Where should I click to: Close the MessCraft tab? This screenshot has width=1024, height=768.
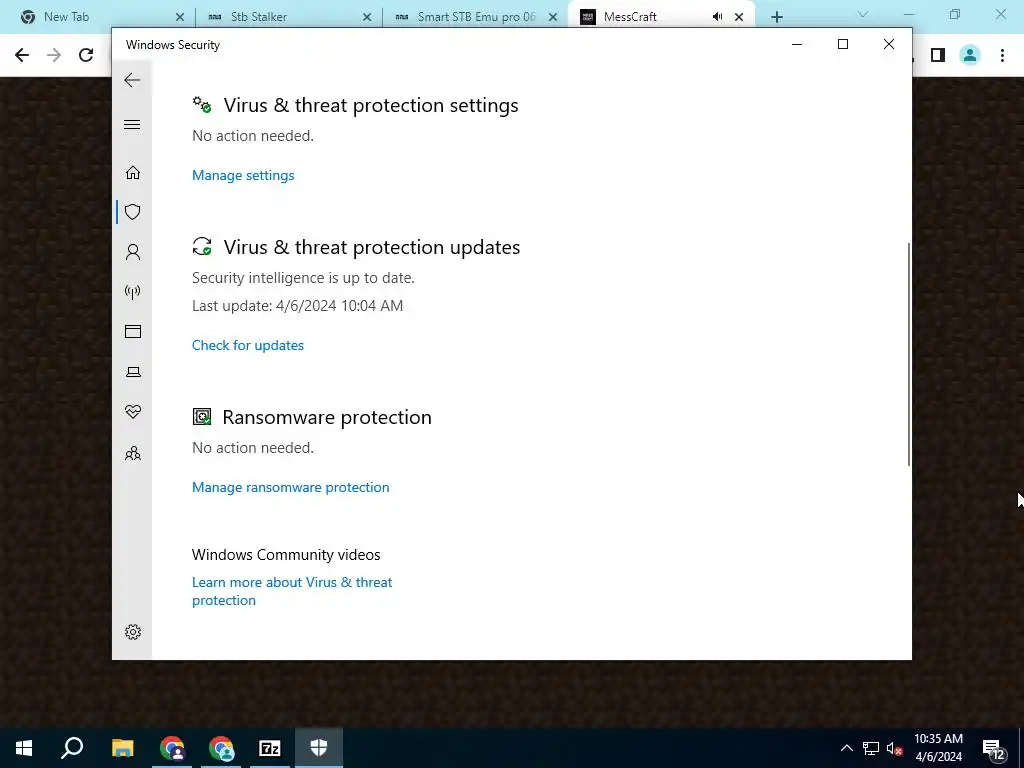(739, 17)
